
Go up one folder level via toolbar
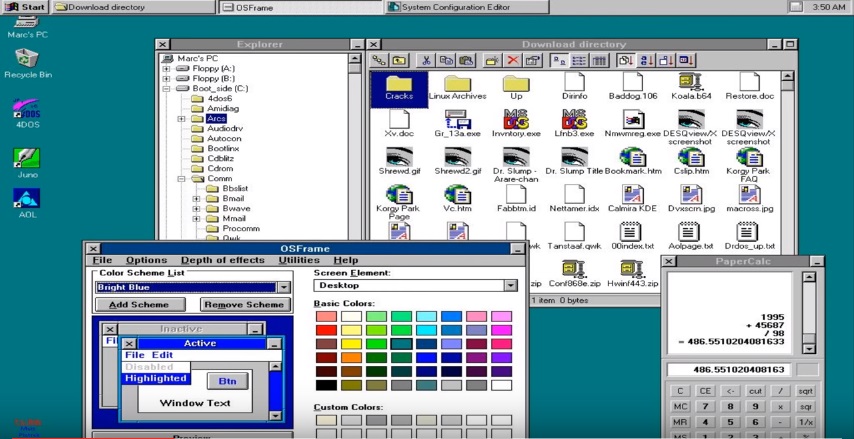(399, 60)
